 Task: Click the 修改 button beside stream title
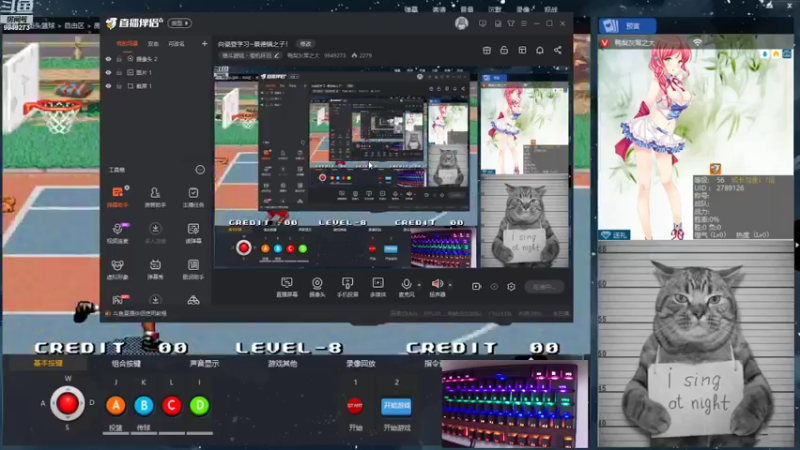pos(305,44)
